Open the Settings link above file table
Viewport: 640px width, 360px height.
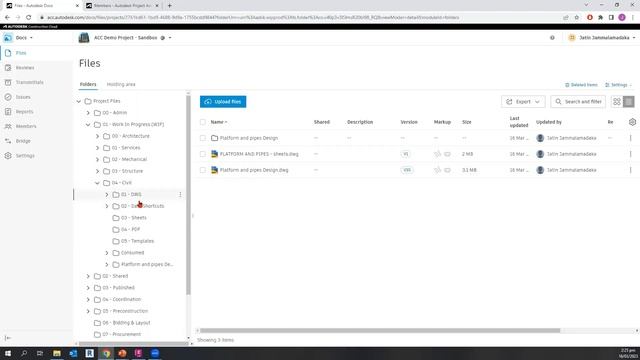(618, 85)
